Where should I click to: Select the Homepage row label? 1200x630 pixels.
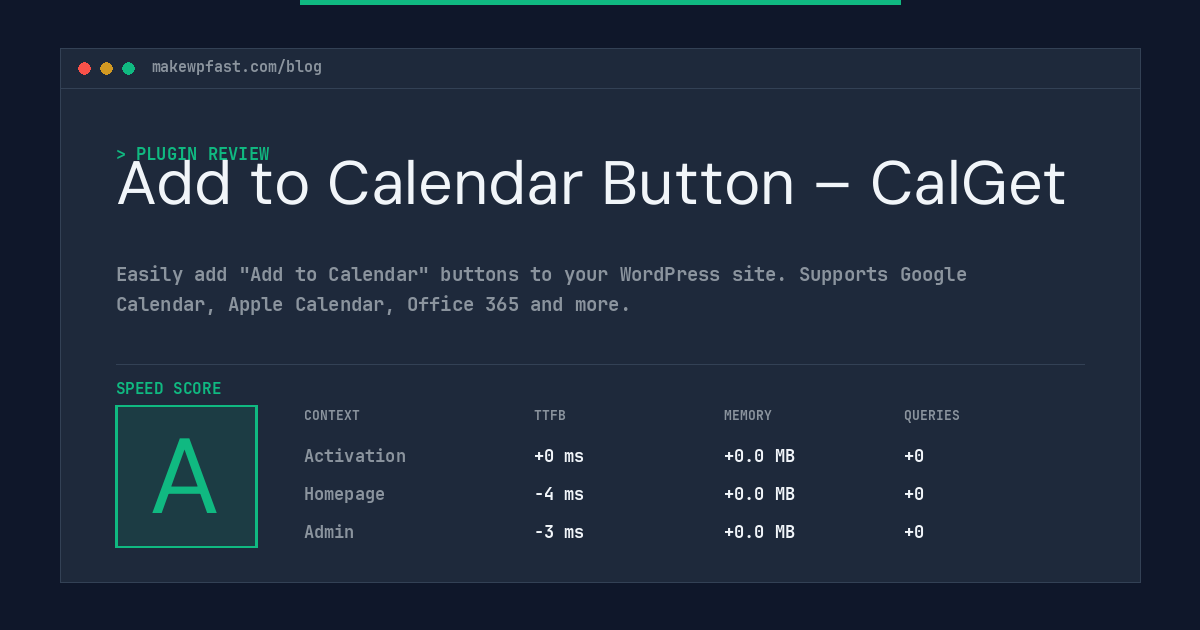tap(344, 494)
